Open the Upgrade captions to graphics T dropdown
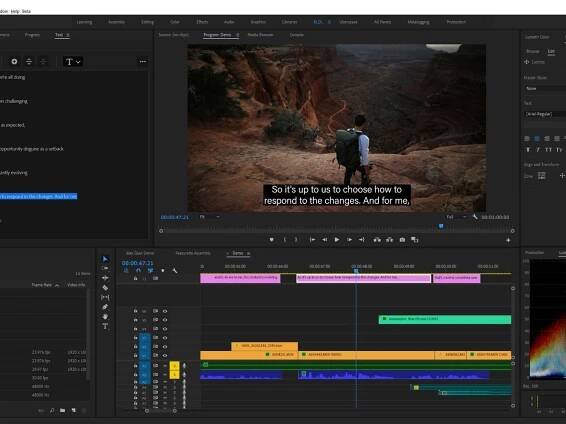Screen dimensions: 566x424 click(73, 61)
